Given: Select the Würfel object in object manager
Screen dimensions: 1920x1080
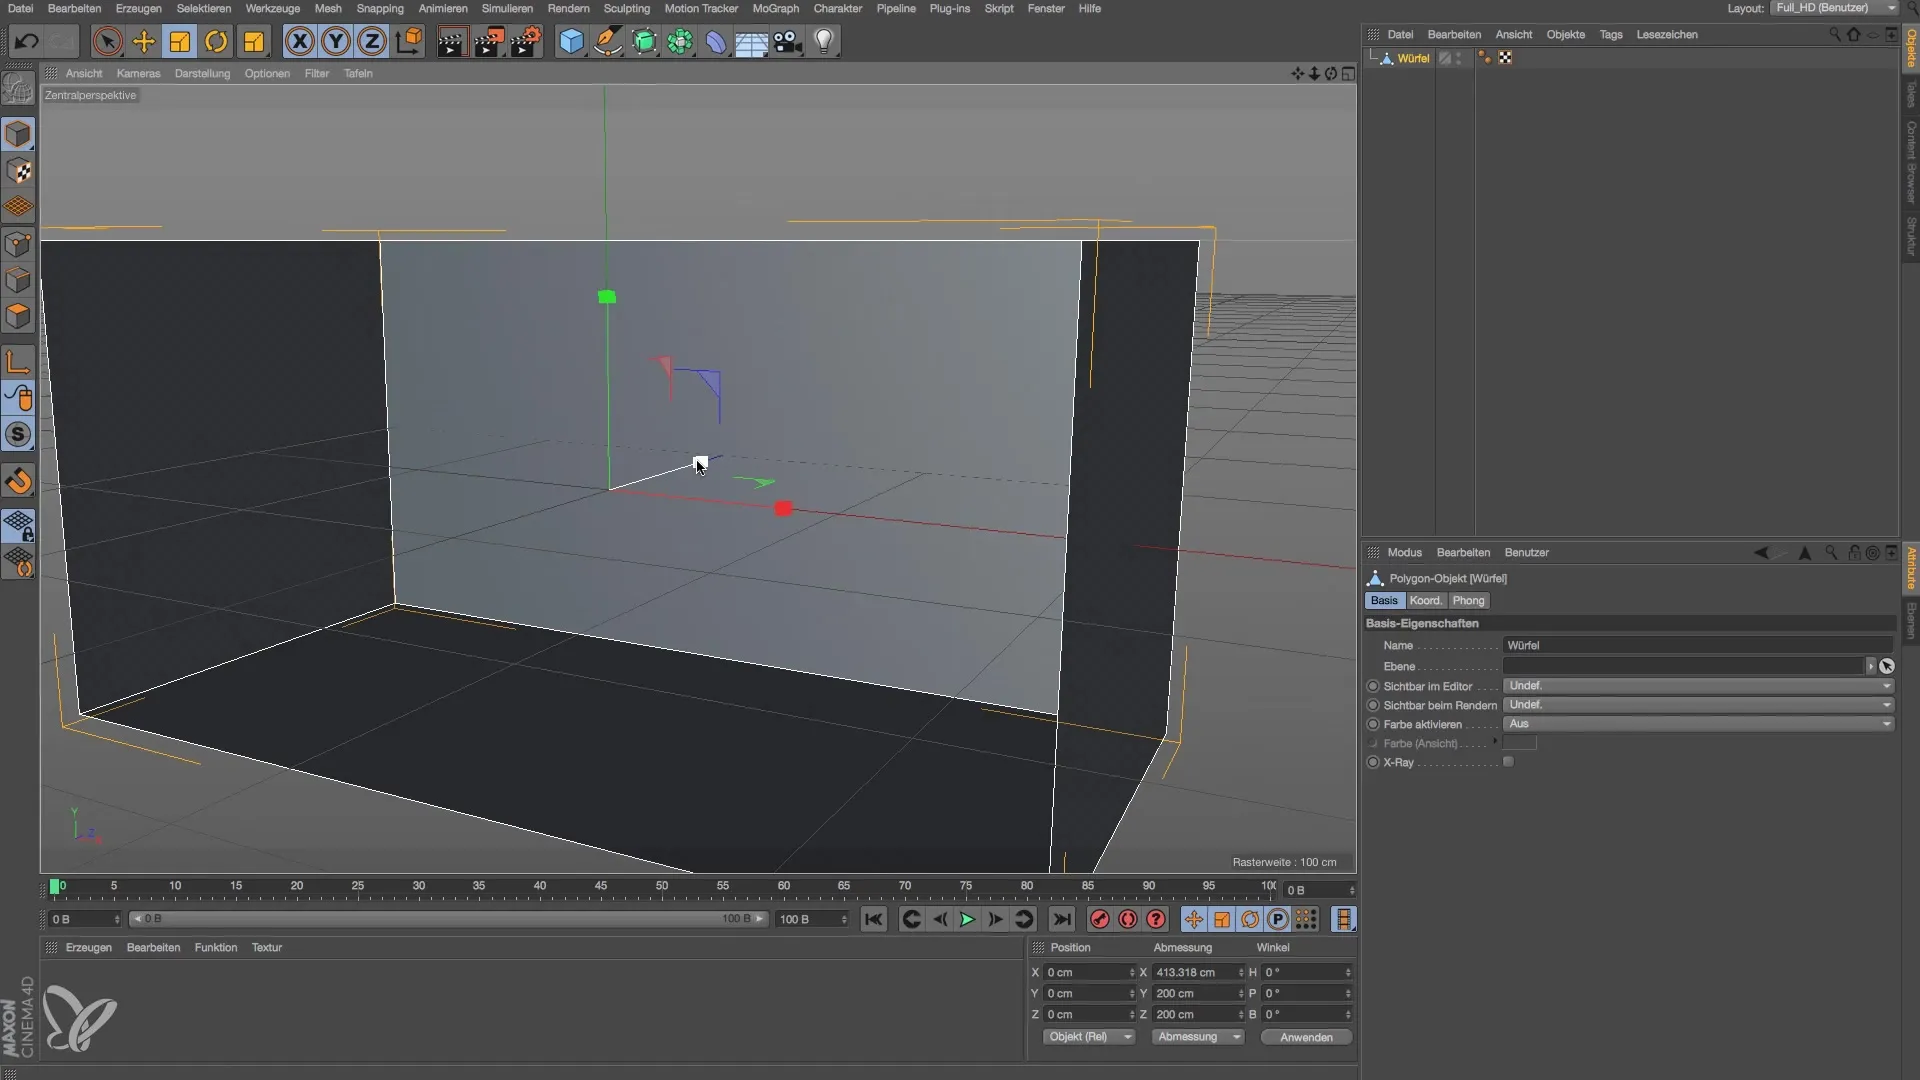Looking at the screenshot, I should tap(1413, 58).
